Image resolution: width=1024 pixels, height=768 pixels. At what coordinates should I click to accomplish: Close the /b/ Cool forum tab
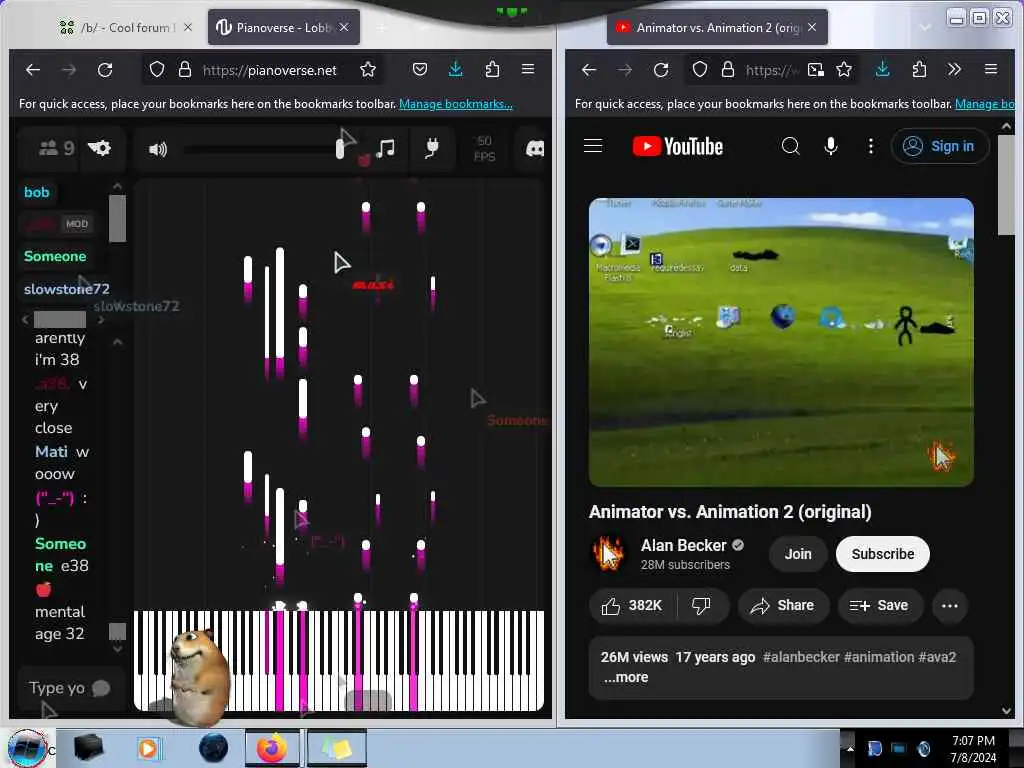pos(187,27)
